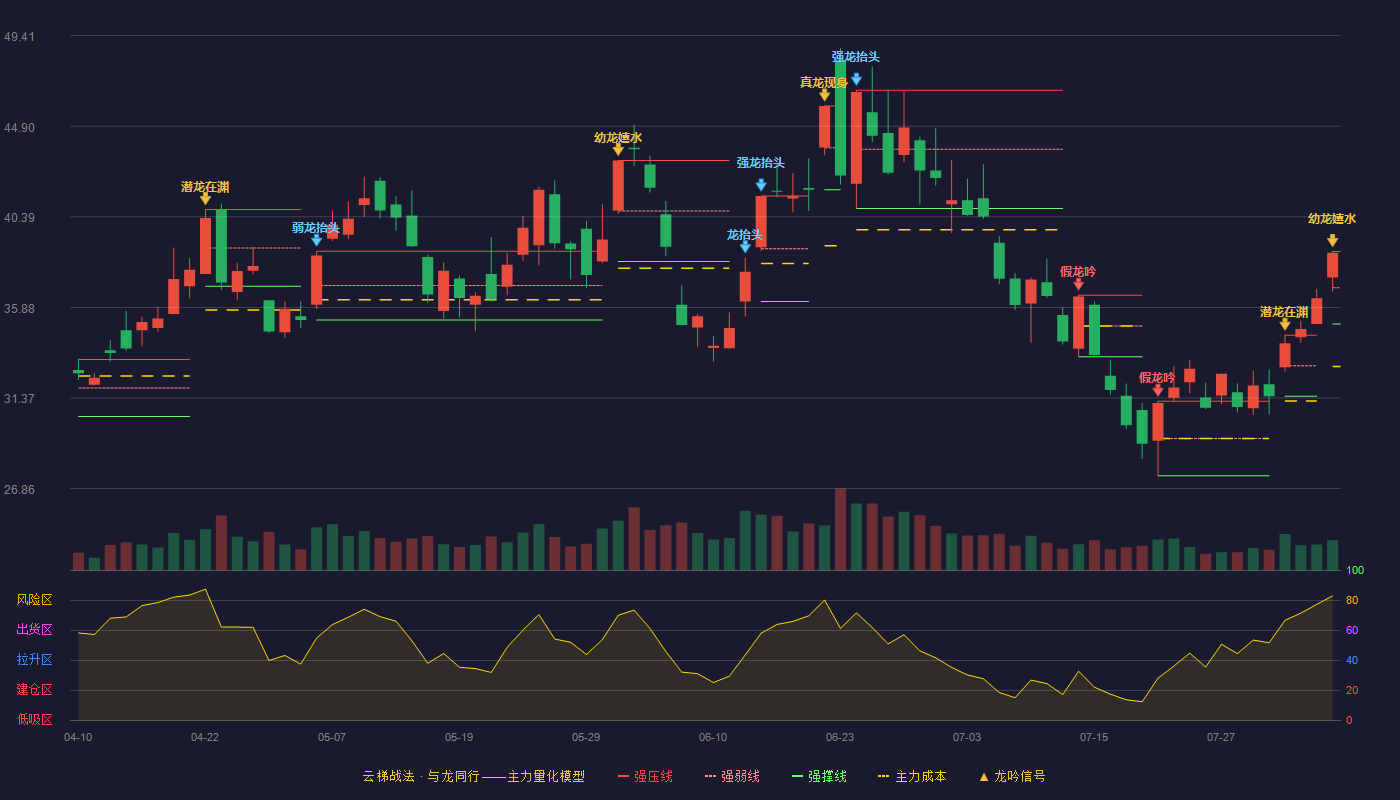Click the 05-19 date label
Screen dimensions: 1400x800
point(459,737)
